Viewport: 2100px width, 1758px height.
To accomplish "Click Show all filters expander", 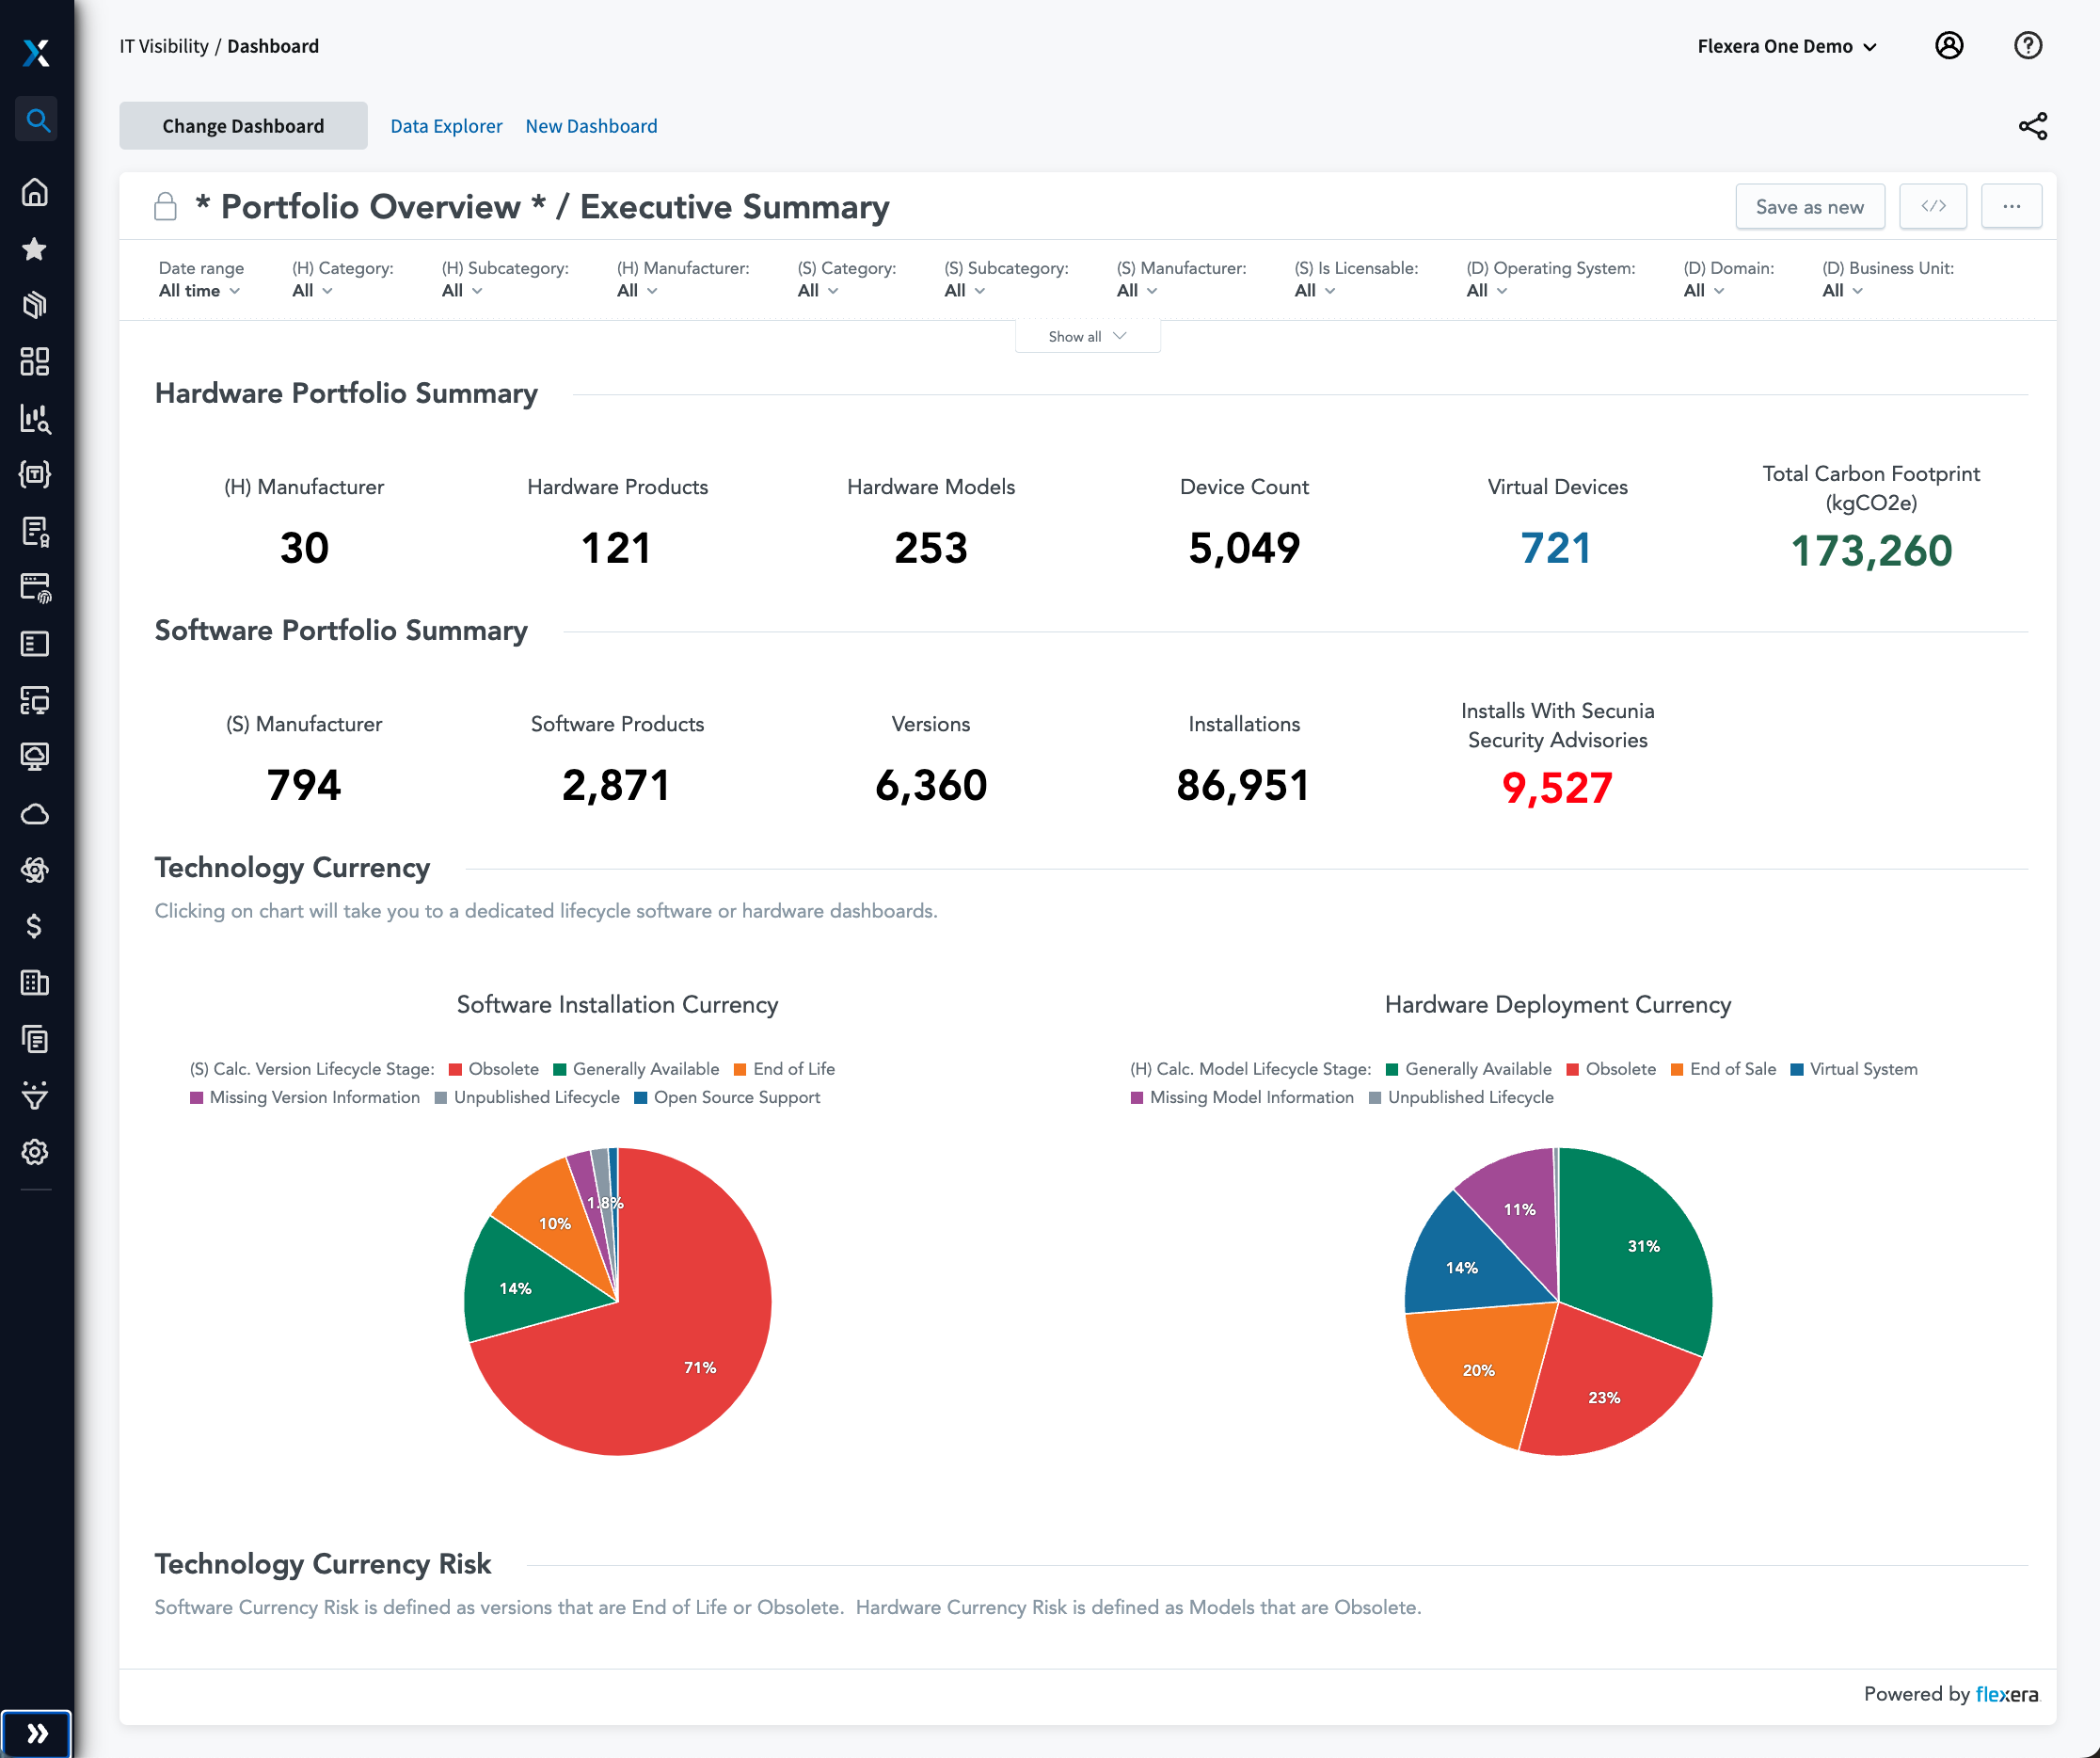I will (1087, 337).
